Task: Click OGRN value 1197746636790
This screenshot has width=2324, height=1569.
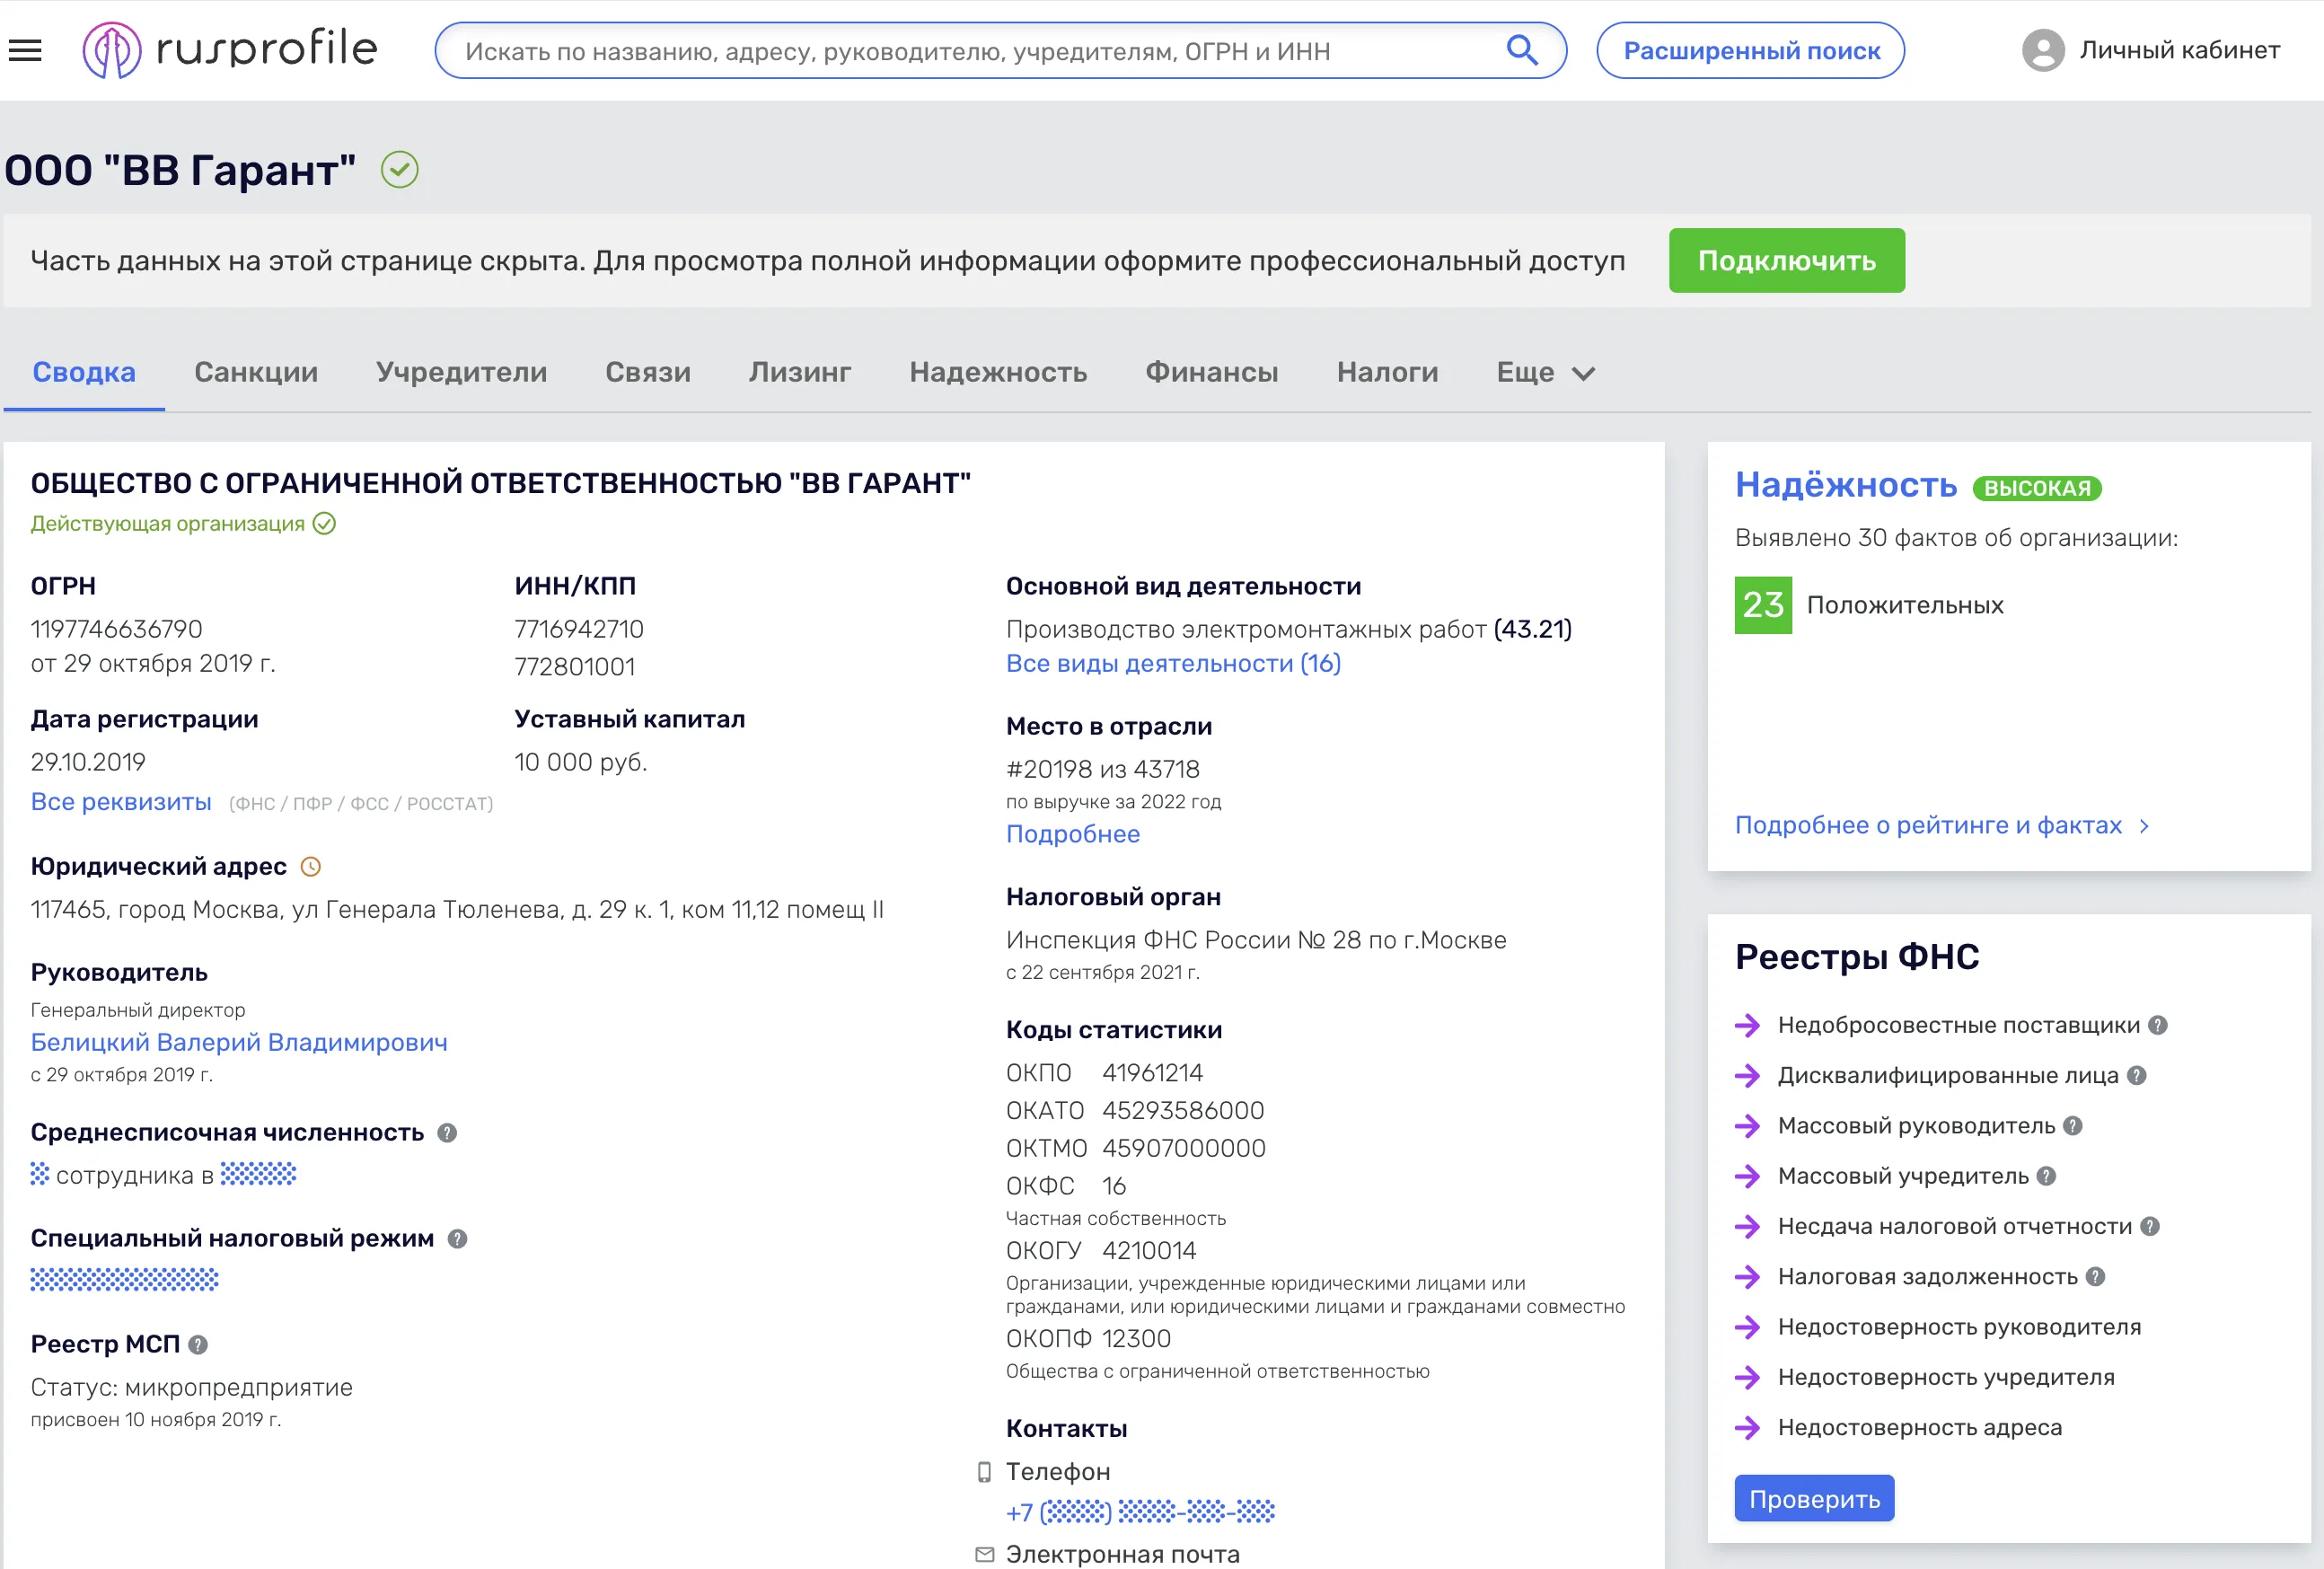Action: point(116,629)
